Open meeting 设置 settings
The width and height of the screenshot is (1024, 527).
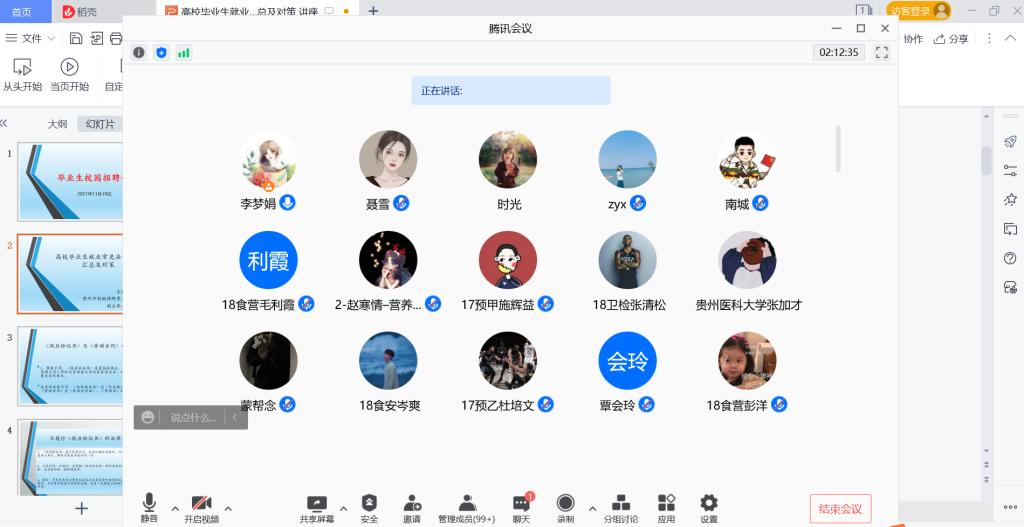tap(709, 509)
